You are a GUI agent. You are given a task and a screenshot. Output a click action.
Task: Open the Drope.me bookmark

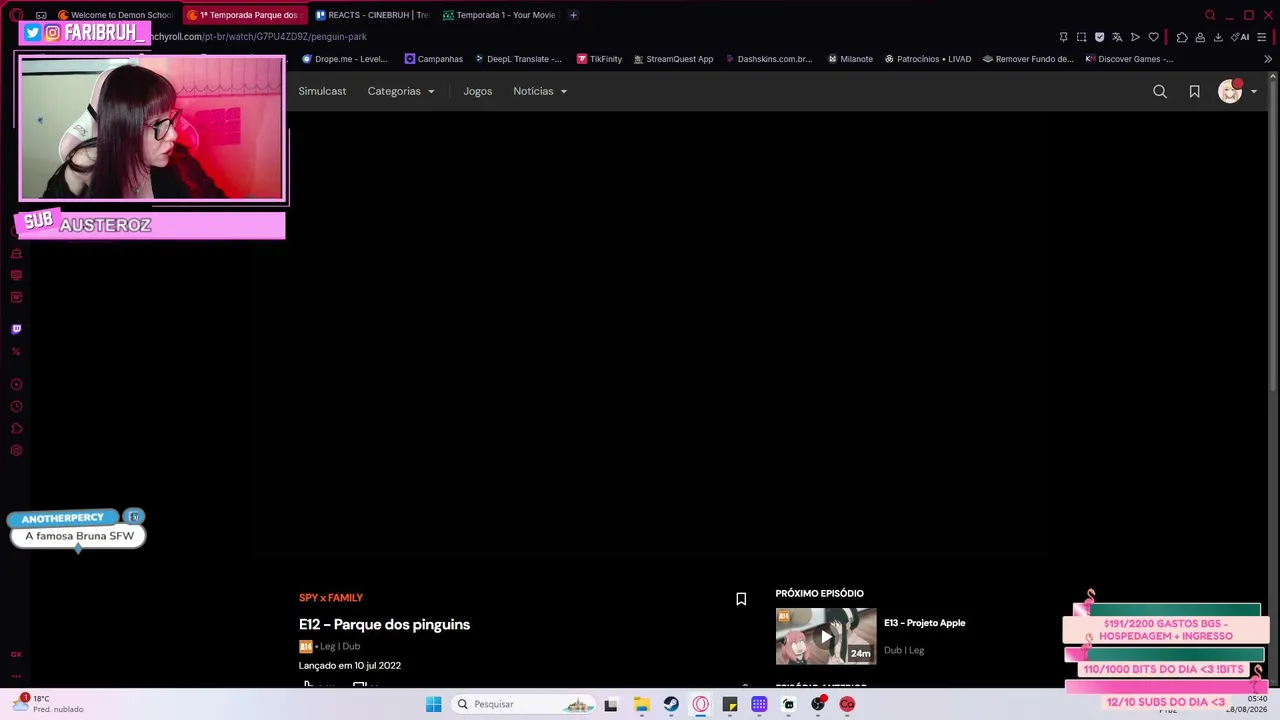click(x=344, y=59)
